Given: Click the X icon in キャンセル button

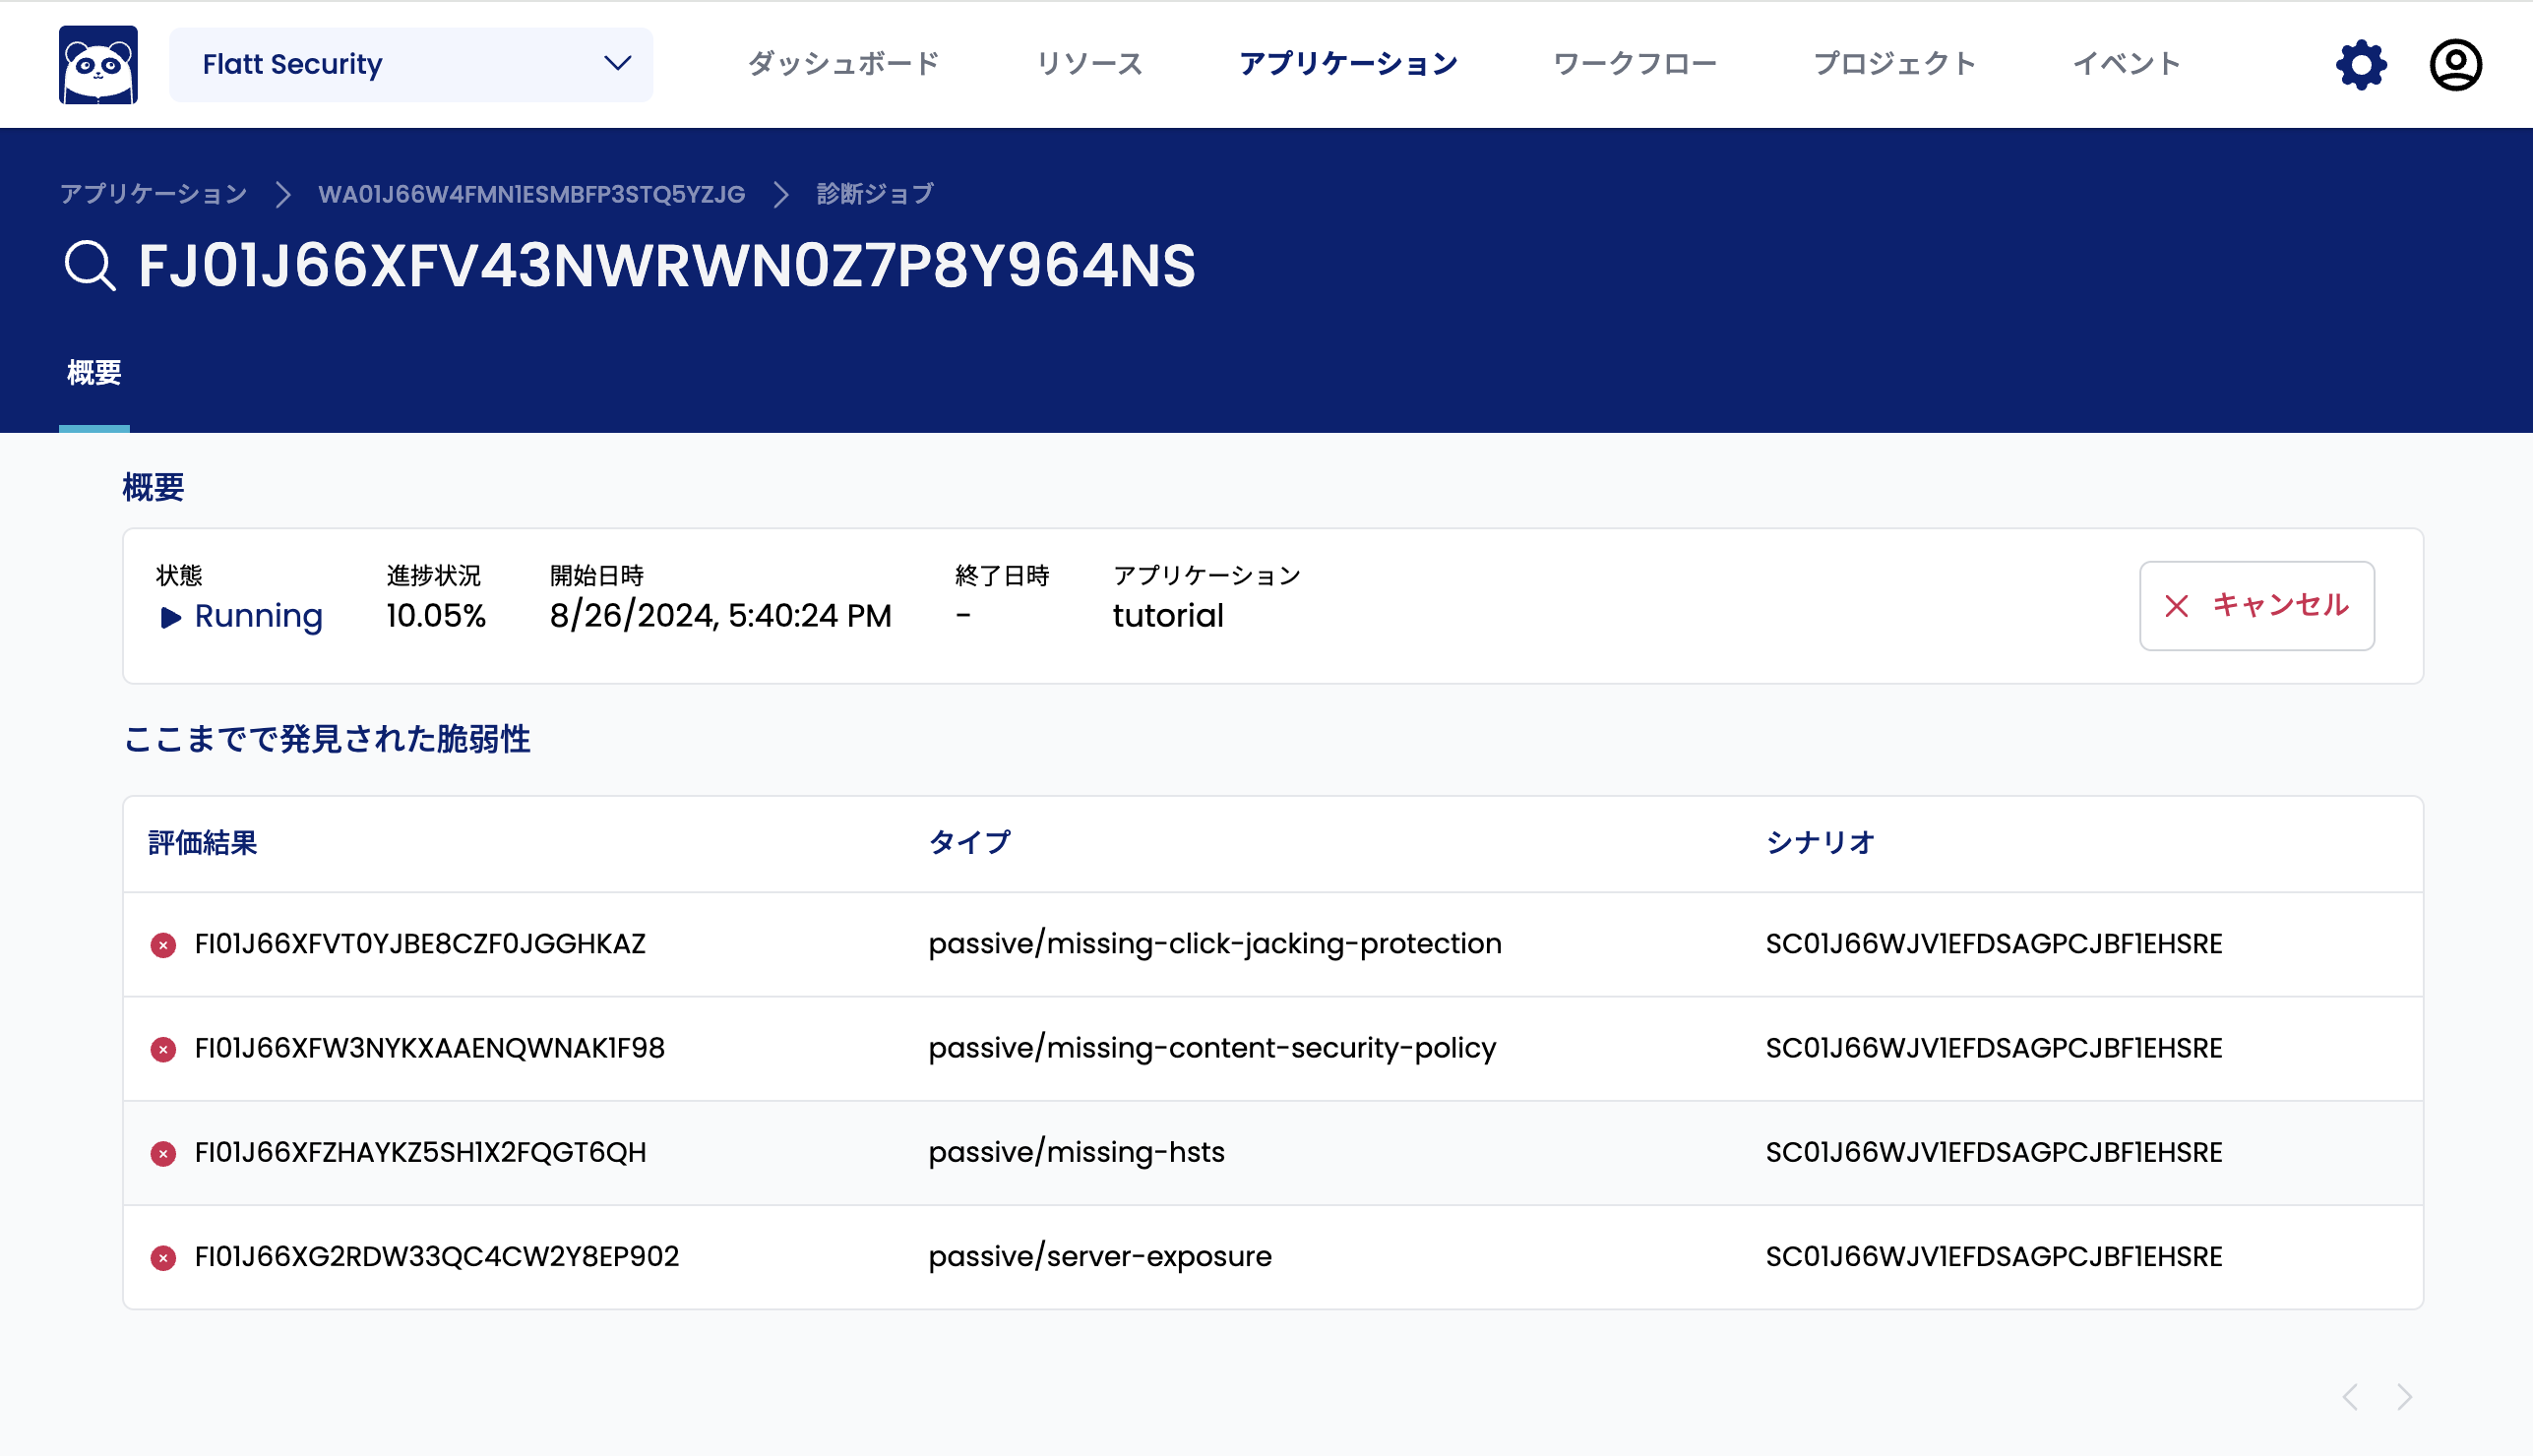Looking at the screenshot, I should click(x=2176, y=606).
